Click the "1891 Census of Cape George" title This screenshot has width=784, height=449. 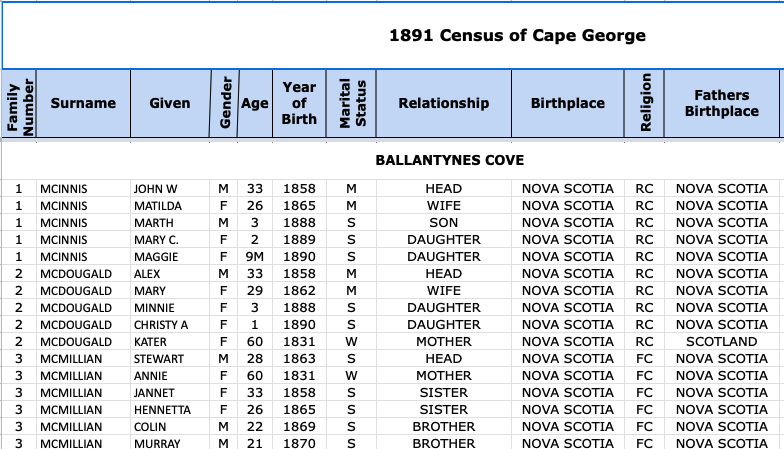pyautogui.click(x=517, y=36)
